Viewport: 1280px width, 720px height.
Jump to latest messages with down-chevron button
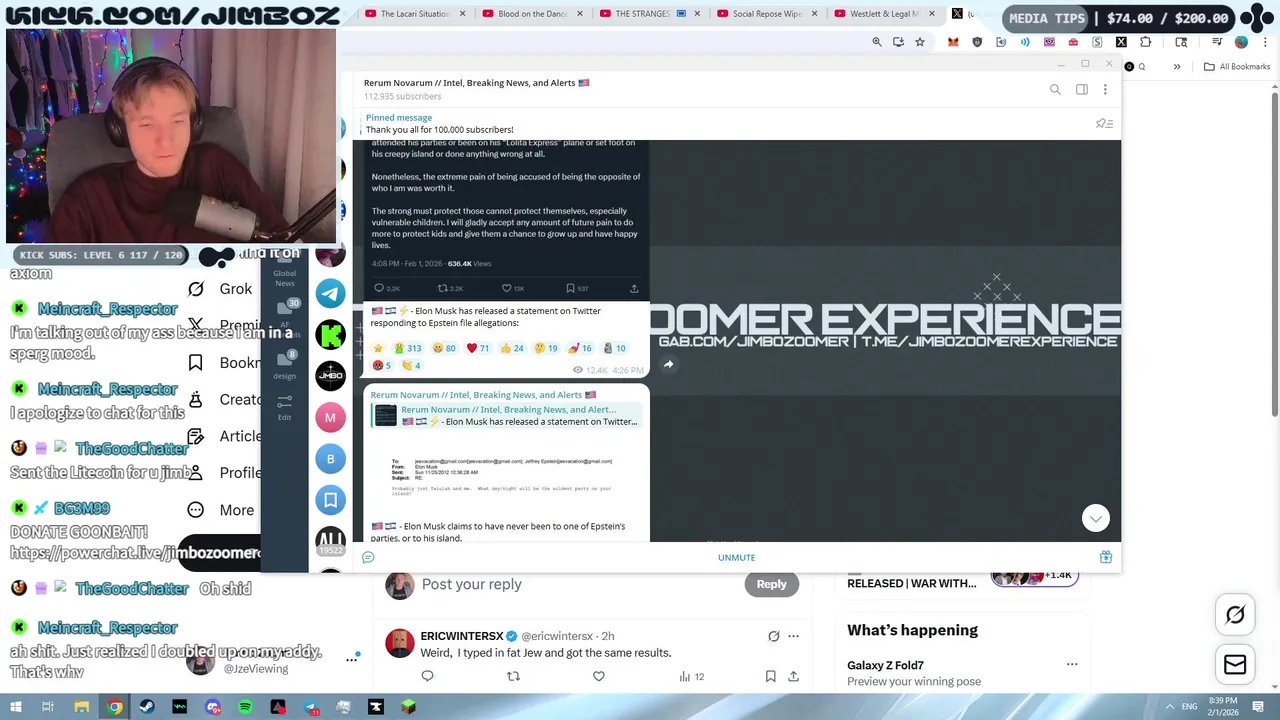click(1096, 518)
